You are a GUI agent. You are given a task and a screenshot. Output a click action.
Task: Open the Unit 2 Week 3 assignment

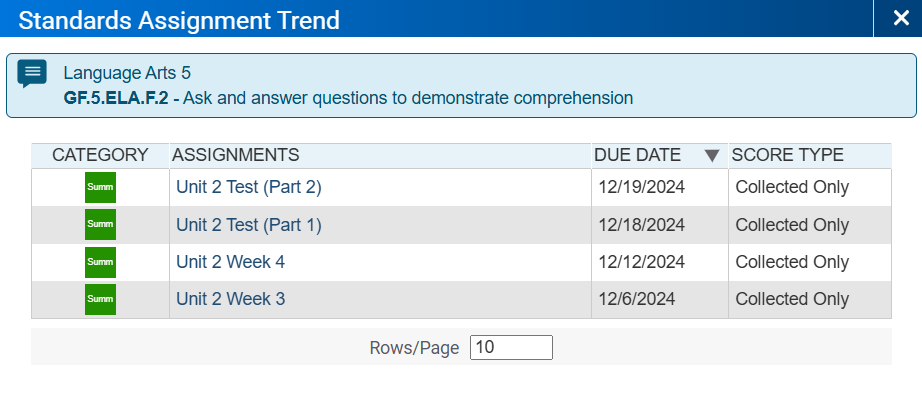[x=230, y=299]
